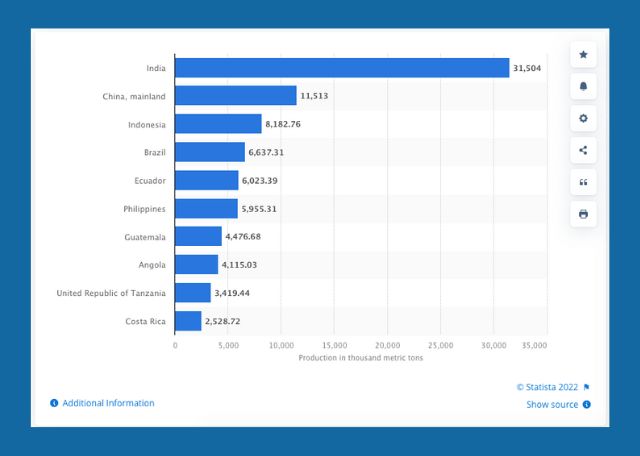The image size is (640, 456).
Task: Click the Guatemala bar
Action: [198, 236]
